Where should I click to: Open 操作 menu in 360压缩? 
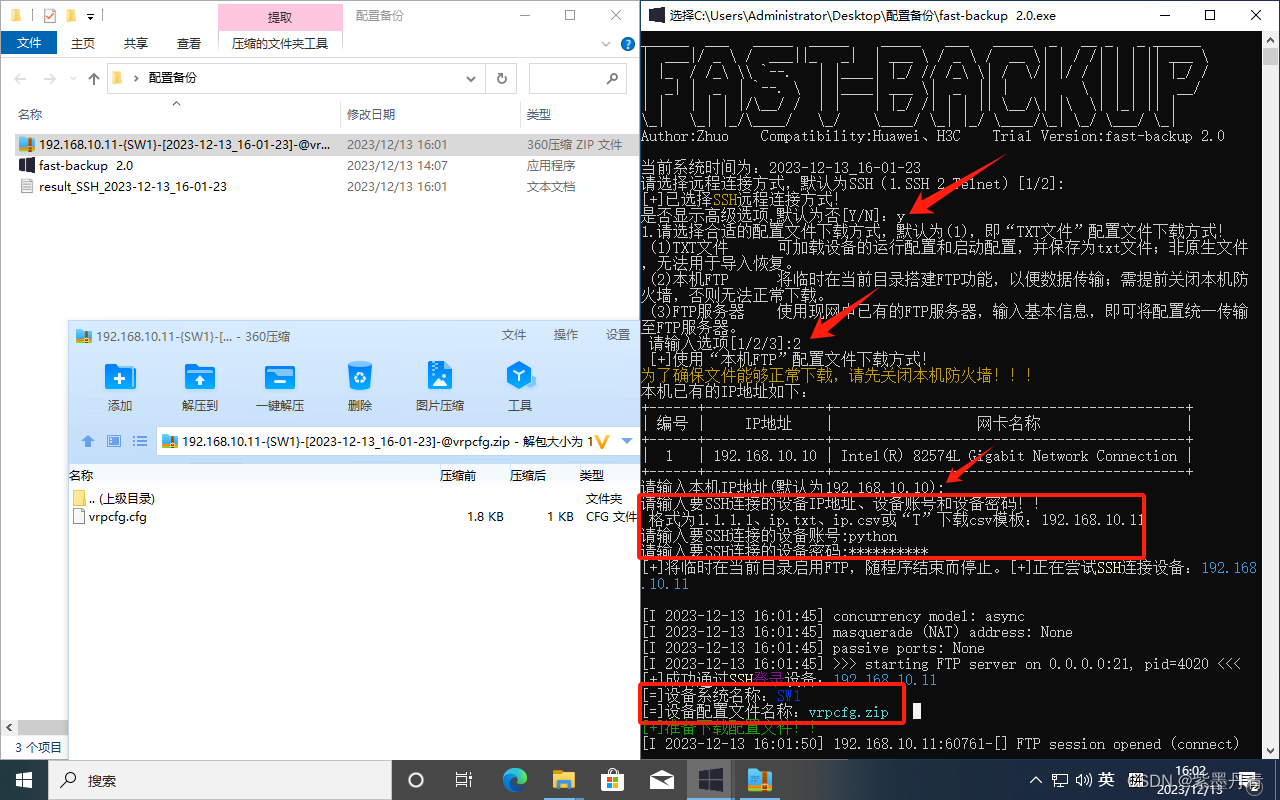tap(566, 335)
